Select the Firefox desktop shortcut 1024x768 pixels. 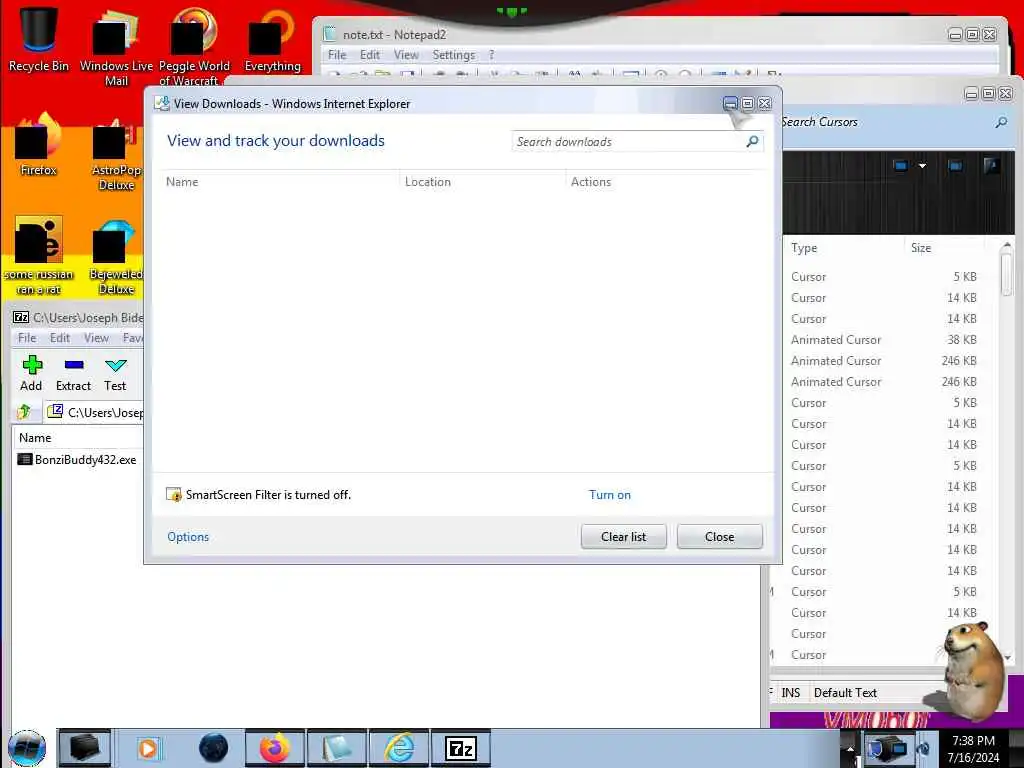pyautogui.click(x=39, y=144)
